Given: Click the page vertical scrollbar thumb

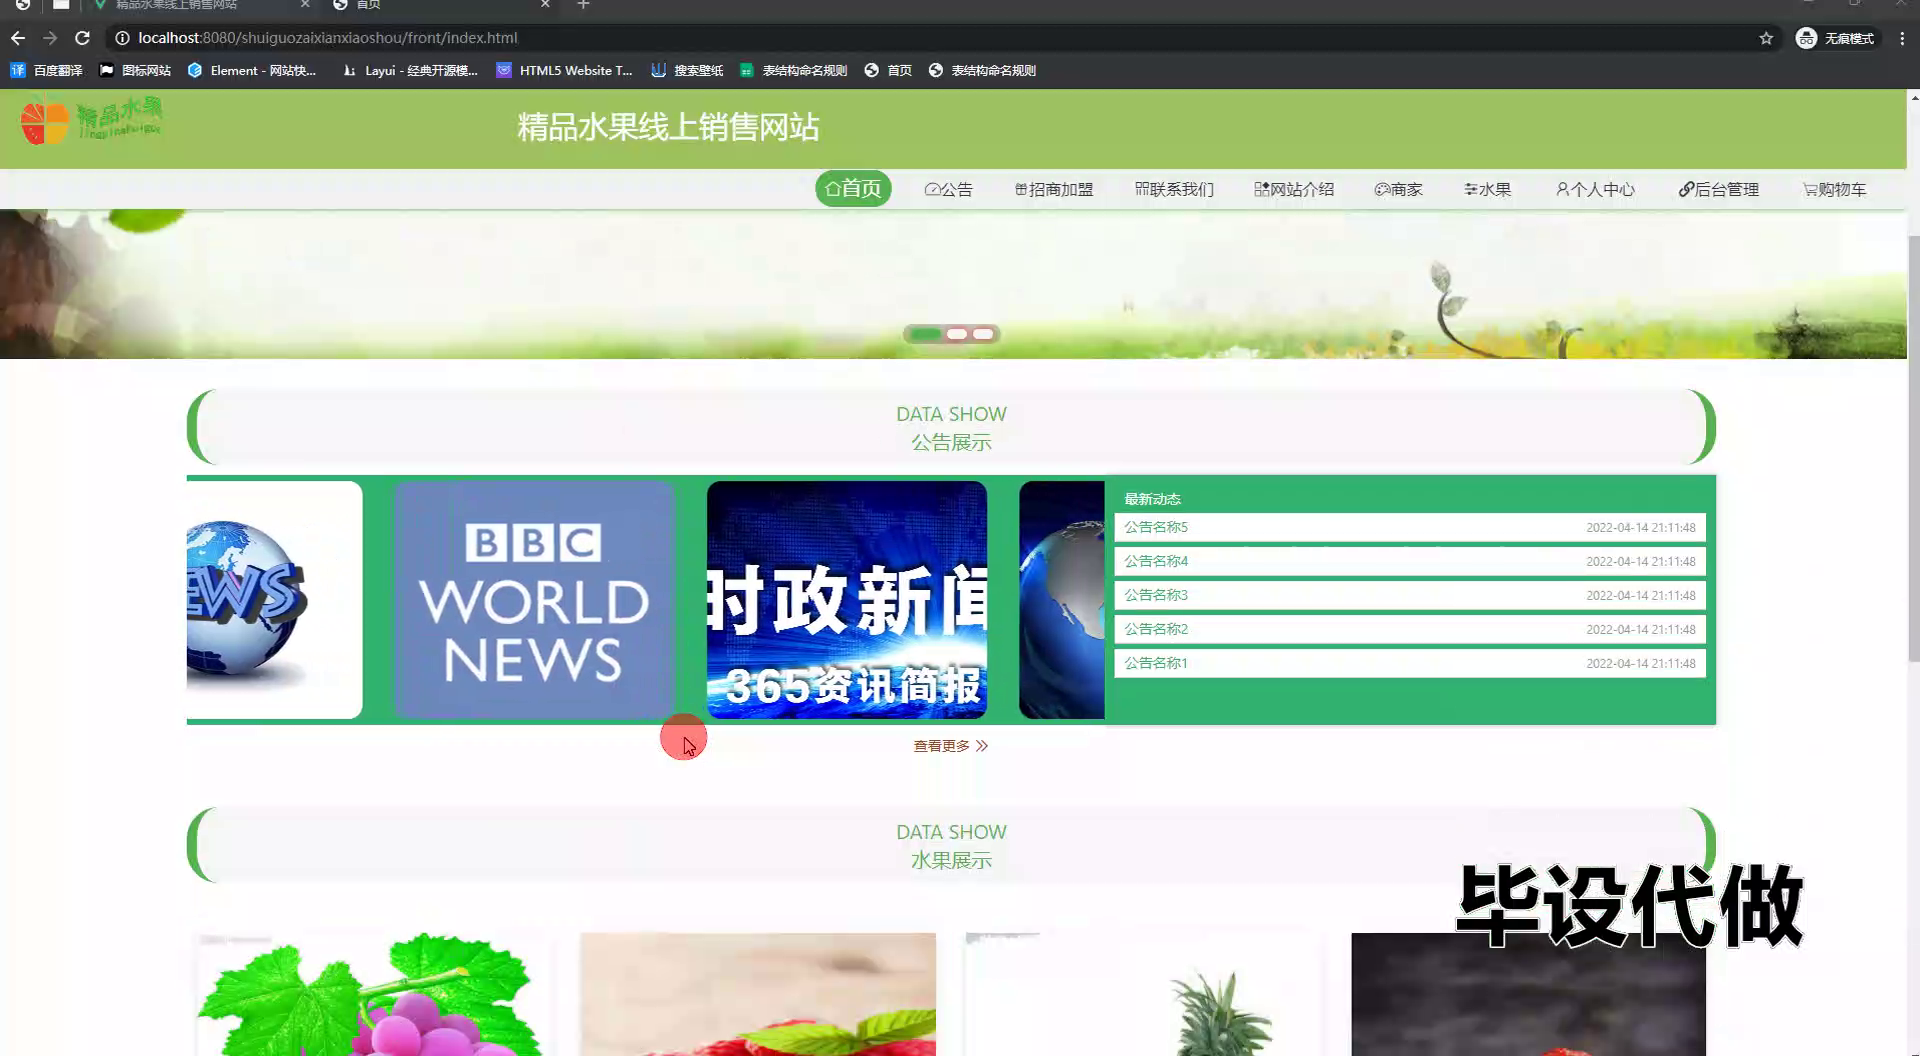Looking at the screenshot, I should pyautogui.click(x=1914, y=448).
